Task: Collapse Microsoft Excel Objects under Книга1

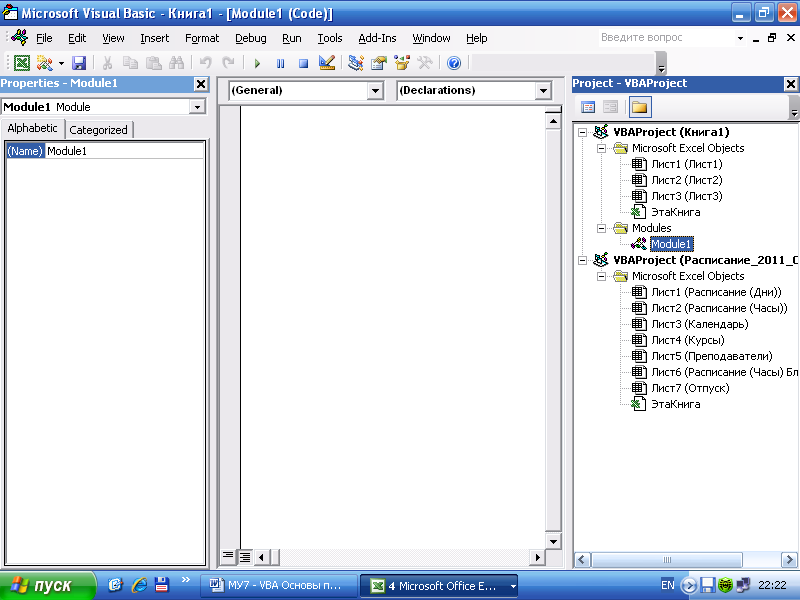Action: (602, 148)
